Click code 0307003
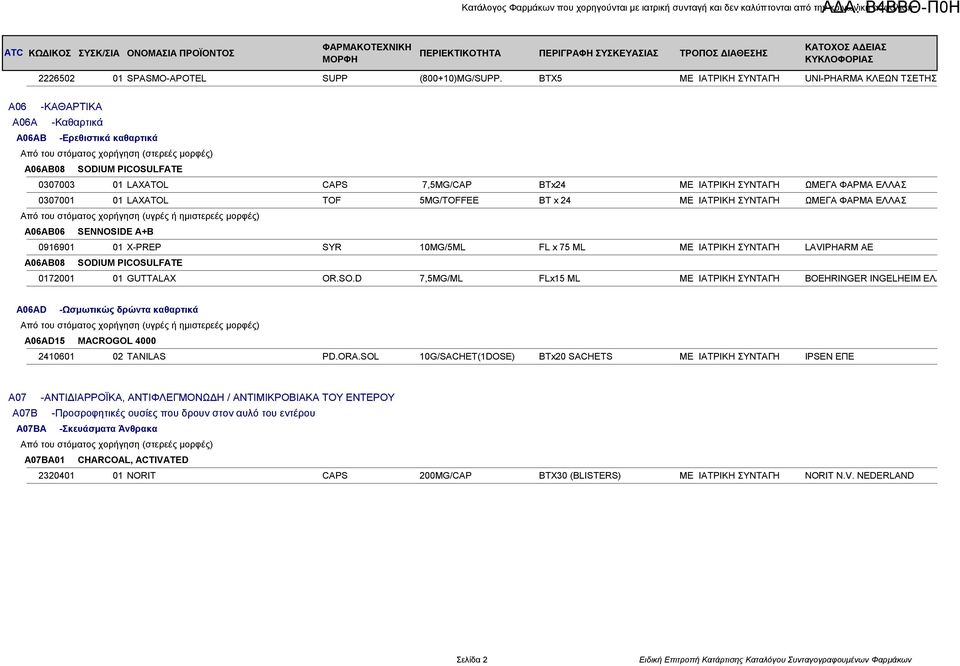960x666 pixels. 56,185
